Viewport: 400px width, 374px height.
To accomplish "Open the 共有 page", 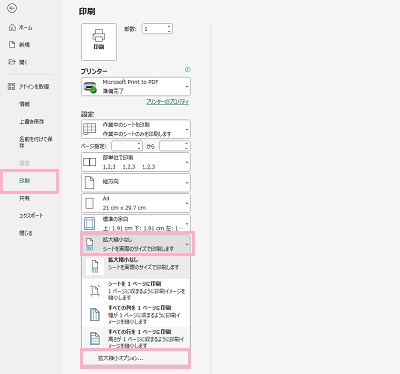I will [x=24, y=198].
